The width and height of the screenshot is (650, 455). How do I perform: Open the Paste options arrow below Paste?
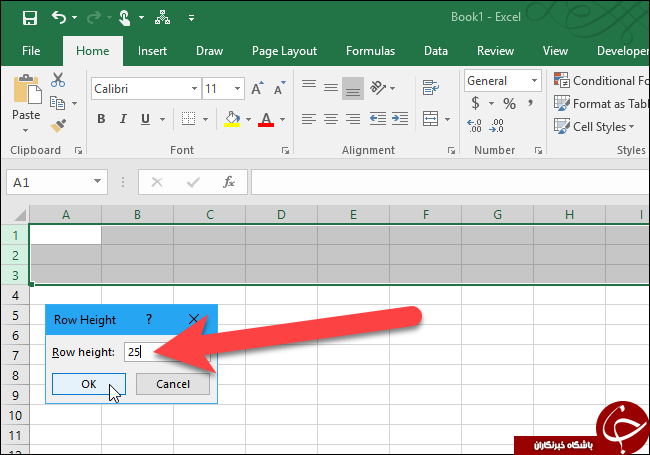tap(26, 131)
